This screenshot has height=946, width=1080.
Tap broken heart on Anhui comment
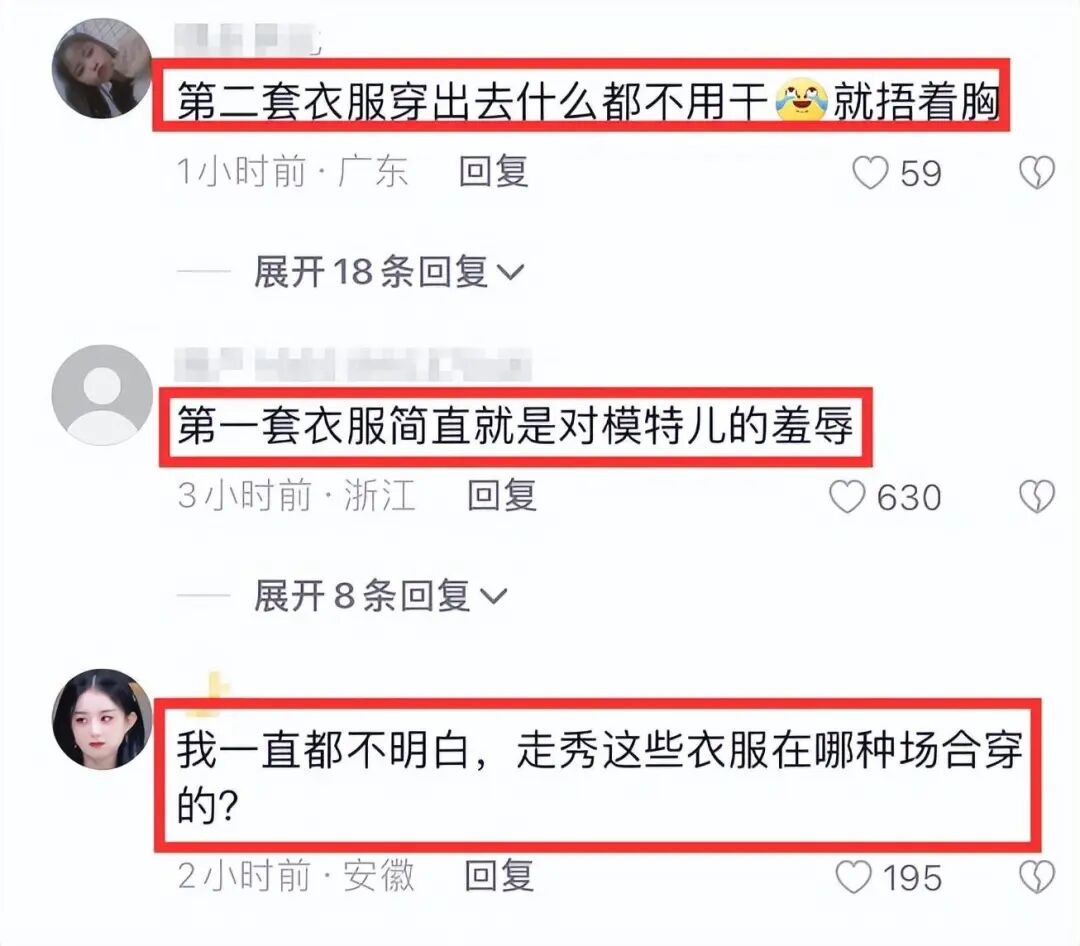(x=1037, y=877)
